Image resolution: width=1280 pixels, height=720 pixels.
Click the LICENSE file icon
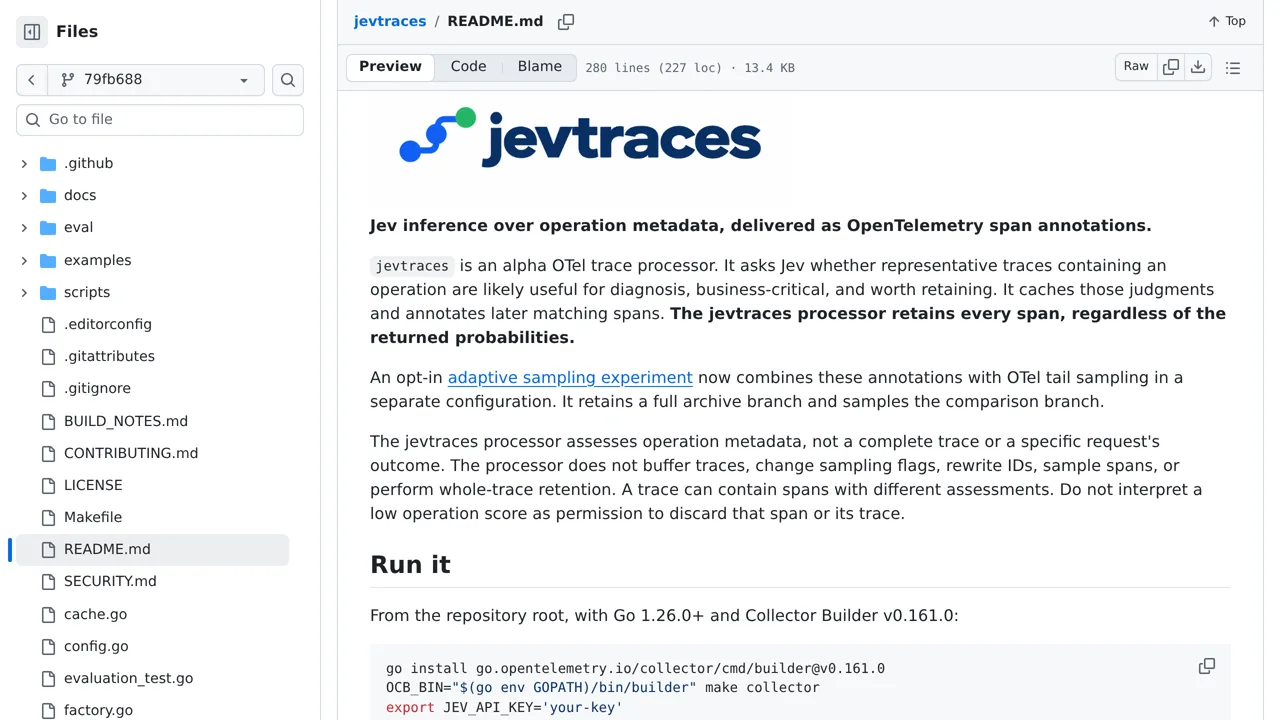tap(48, 486)
